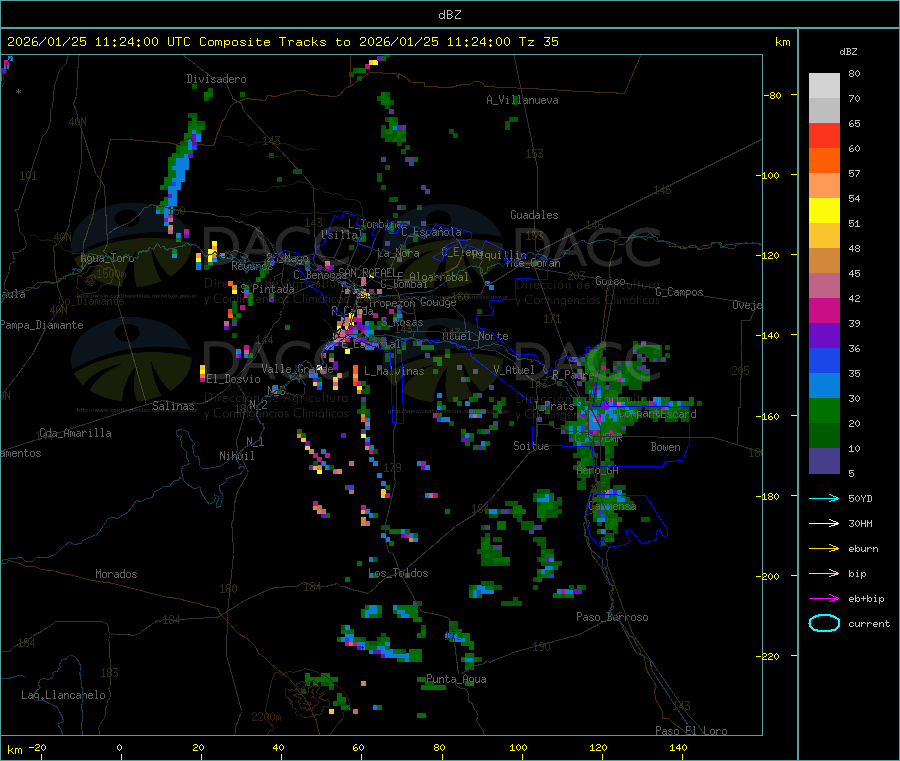Click the Paso_El_Loro map label
The height and width of the screenshot is (761, 900).
pos(691,731)
